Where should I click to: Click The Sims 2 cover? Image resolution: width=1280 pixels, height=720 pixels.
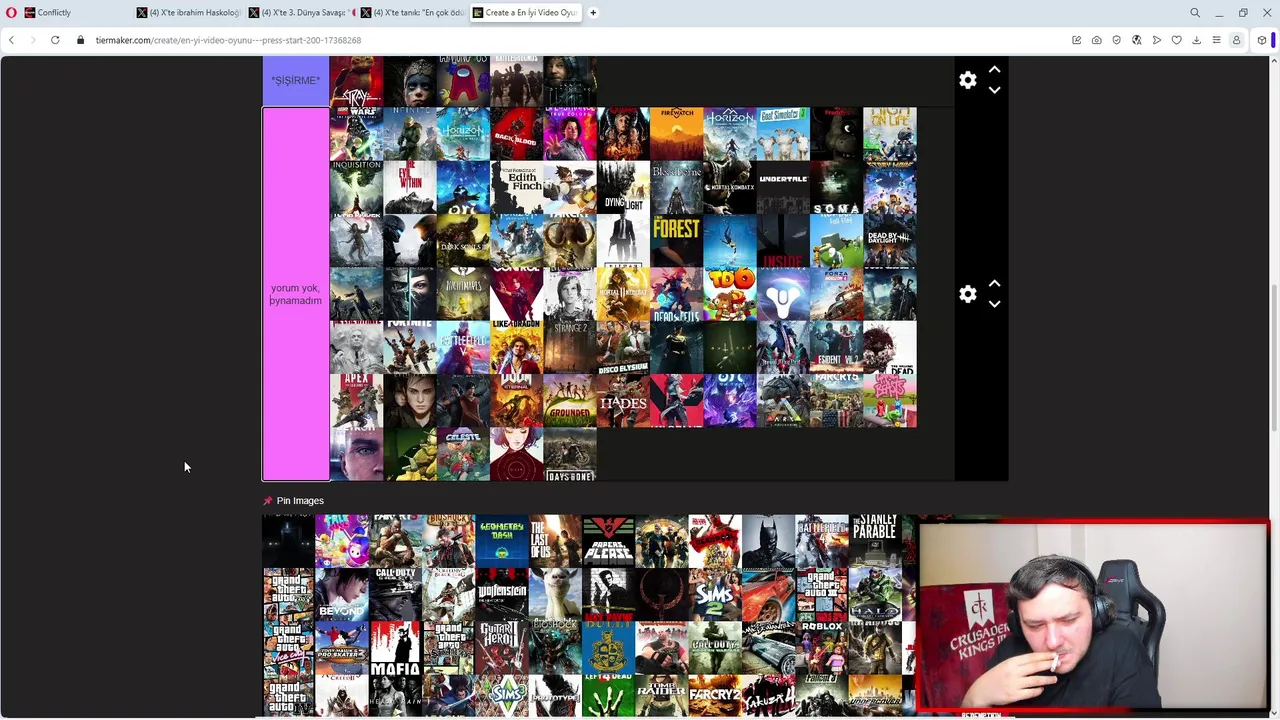(x=715, y=594)
